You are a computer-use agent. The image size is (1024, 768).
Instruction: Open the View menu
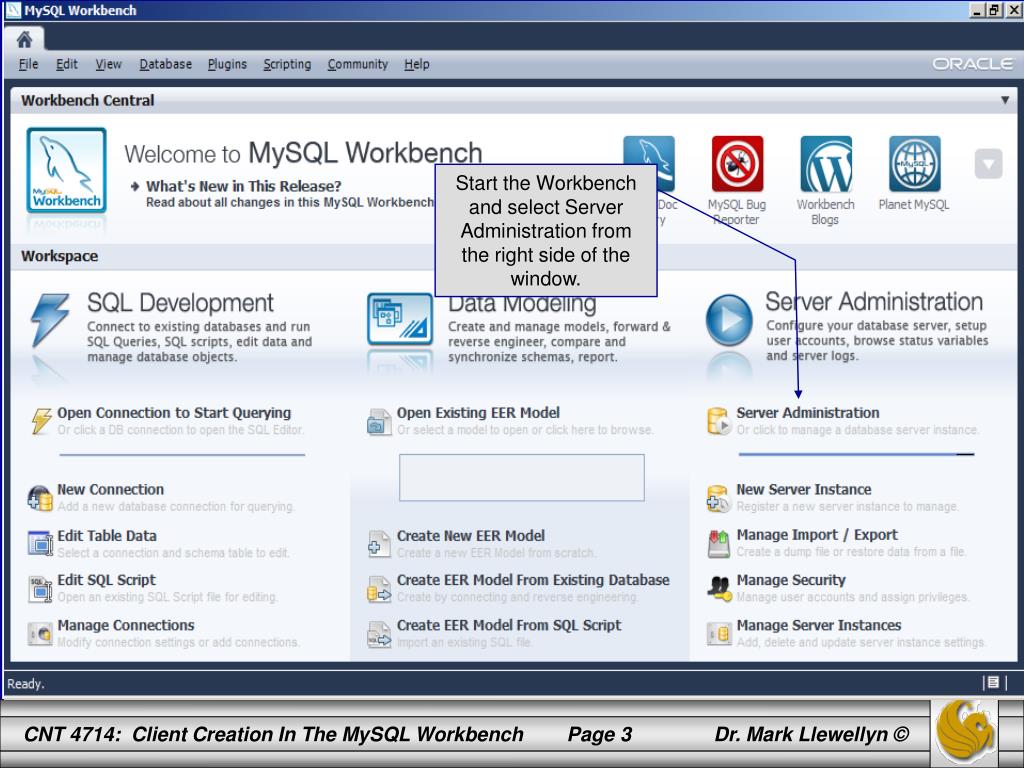108,64
